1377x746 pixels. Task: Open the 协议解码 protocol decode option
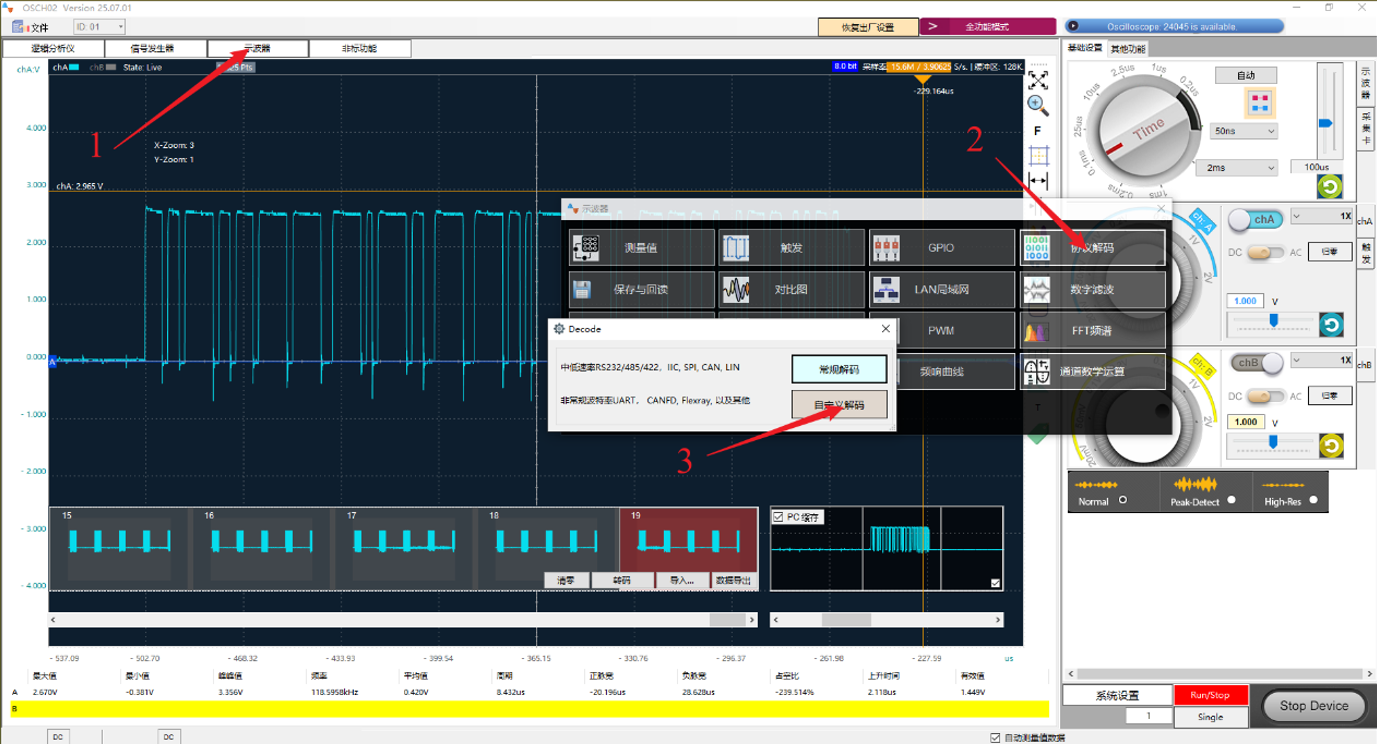click(1092, 248)
